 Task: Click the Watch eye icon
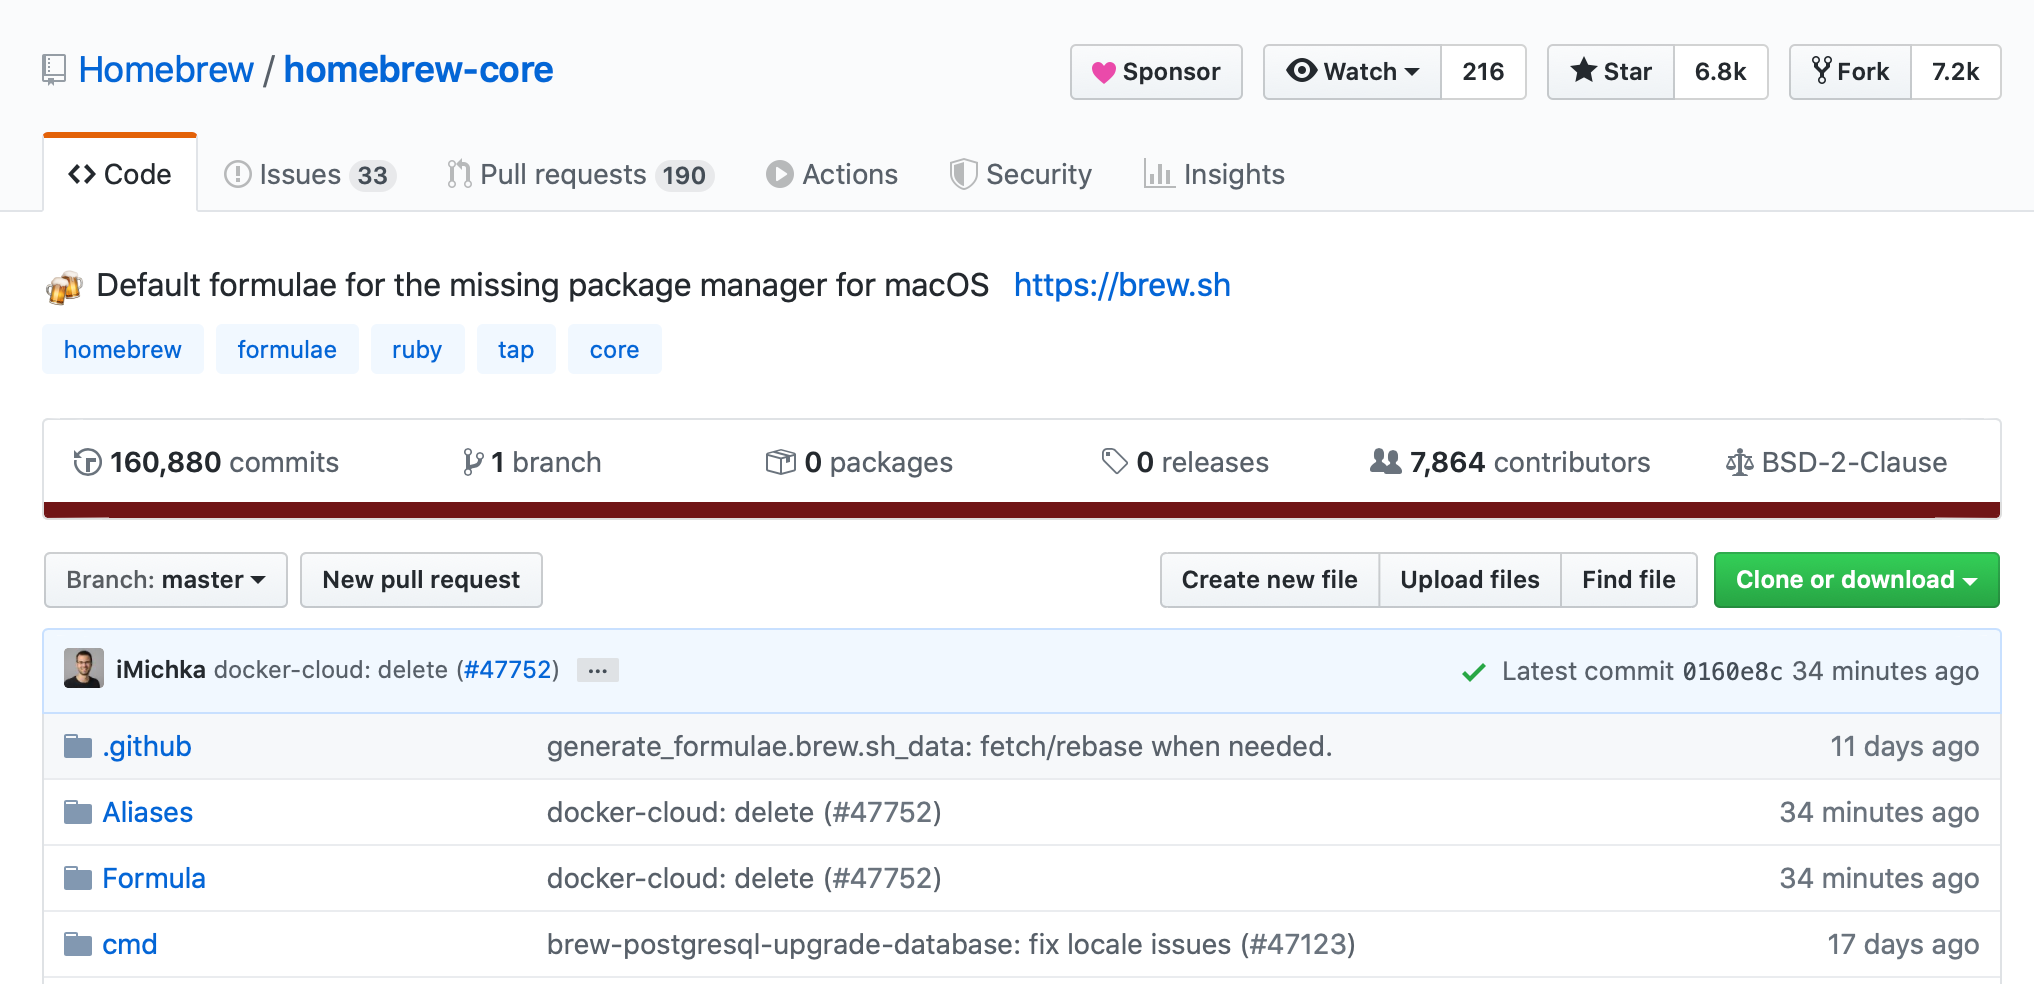coord(1301,71)
